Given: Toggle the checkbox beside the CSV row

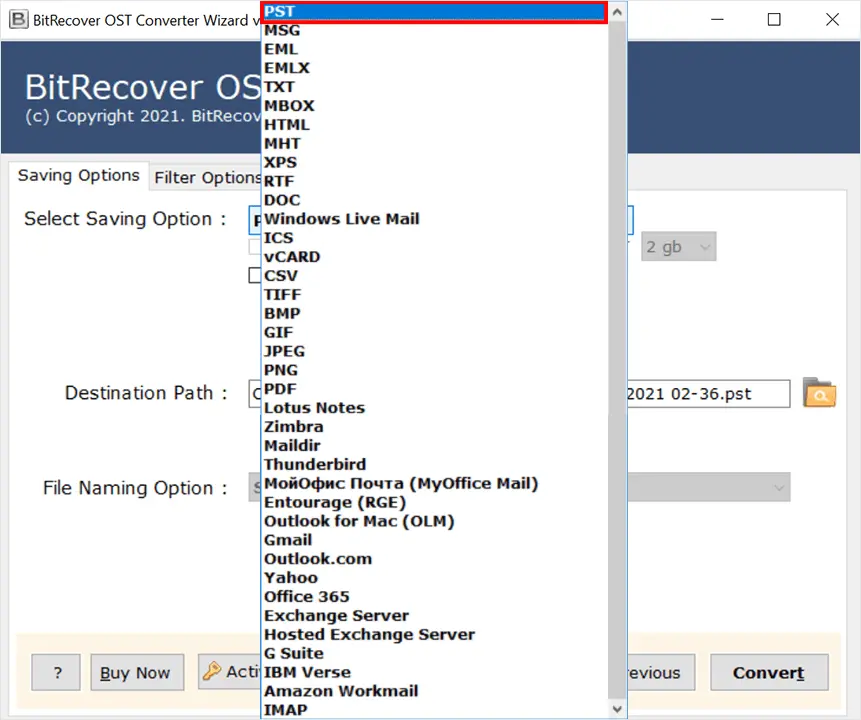Looking at the screenshot, I should click(x=253, y=275).
